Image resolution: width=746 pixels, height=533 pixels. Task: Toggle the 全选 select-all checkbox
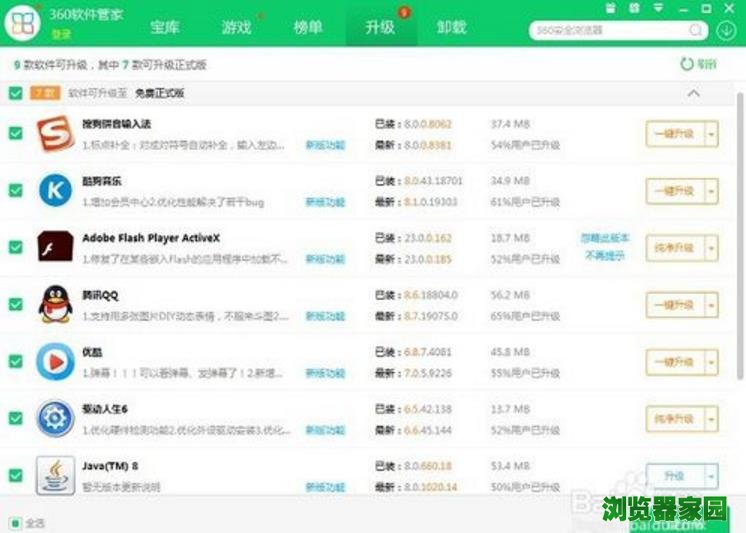point(15,522)
